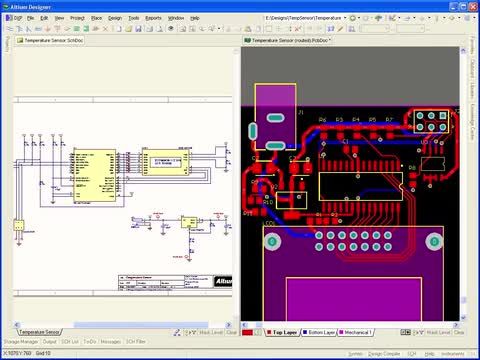This screenshot has width=480, height=360.
Task: Click the selection rectangle icon in PCB toolbar
Action: click(x=269, y=29)
